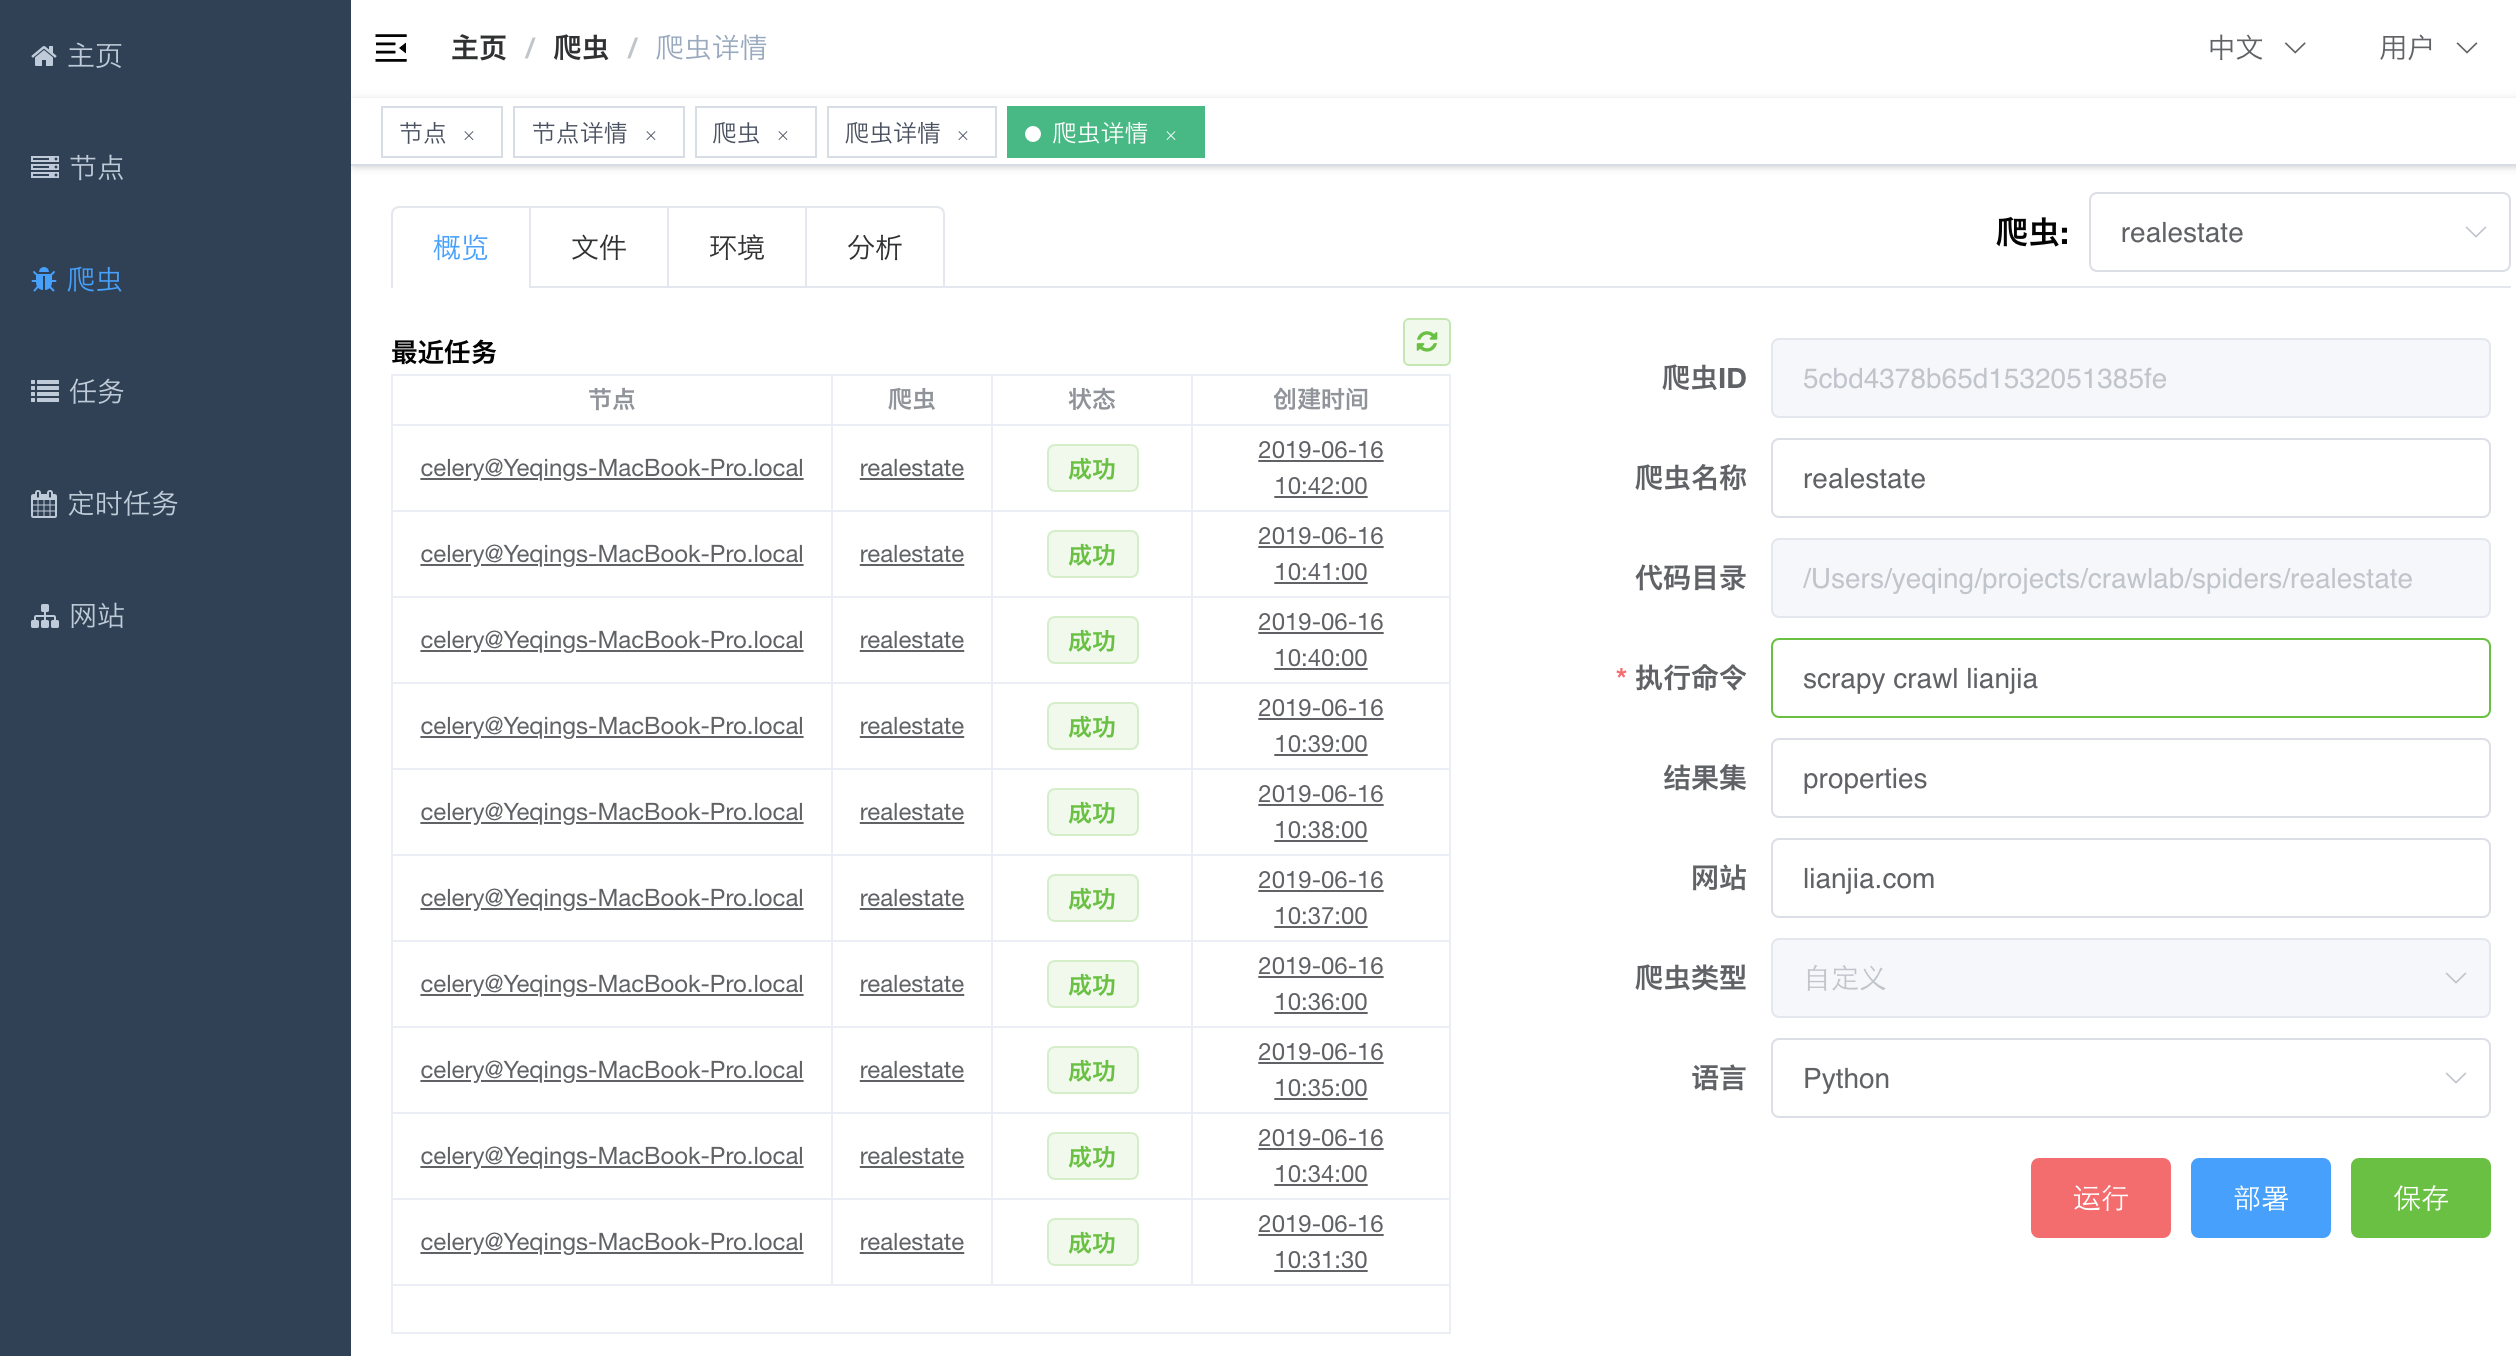This screenshot has width=2516, height=1356.
Task: Switch to the 文件 tab
Action: pos(598,247)
